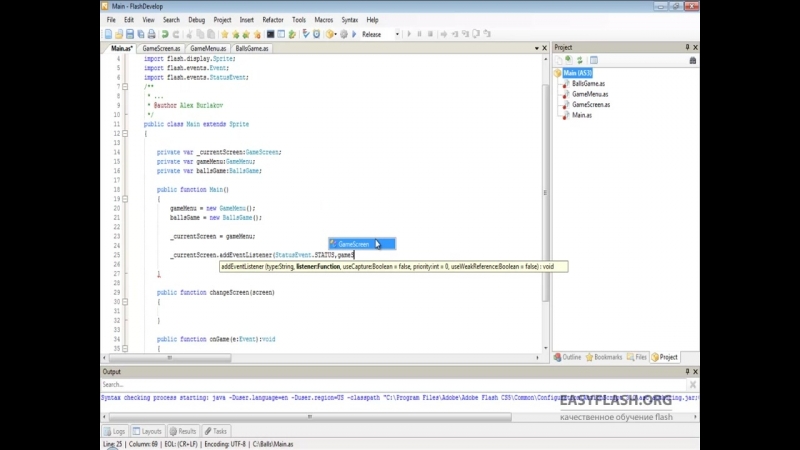Open the Layouts bottom tab
This screenshot has height=450, width=800.
click(147, 431)
